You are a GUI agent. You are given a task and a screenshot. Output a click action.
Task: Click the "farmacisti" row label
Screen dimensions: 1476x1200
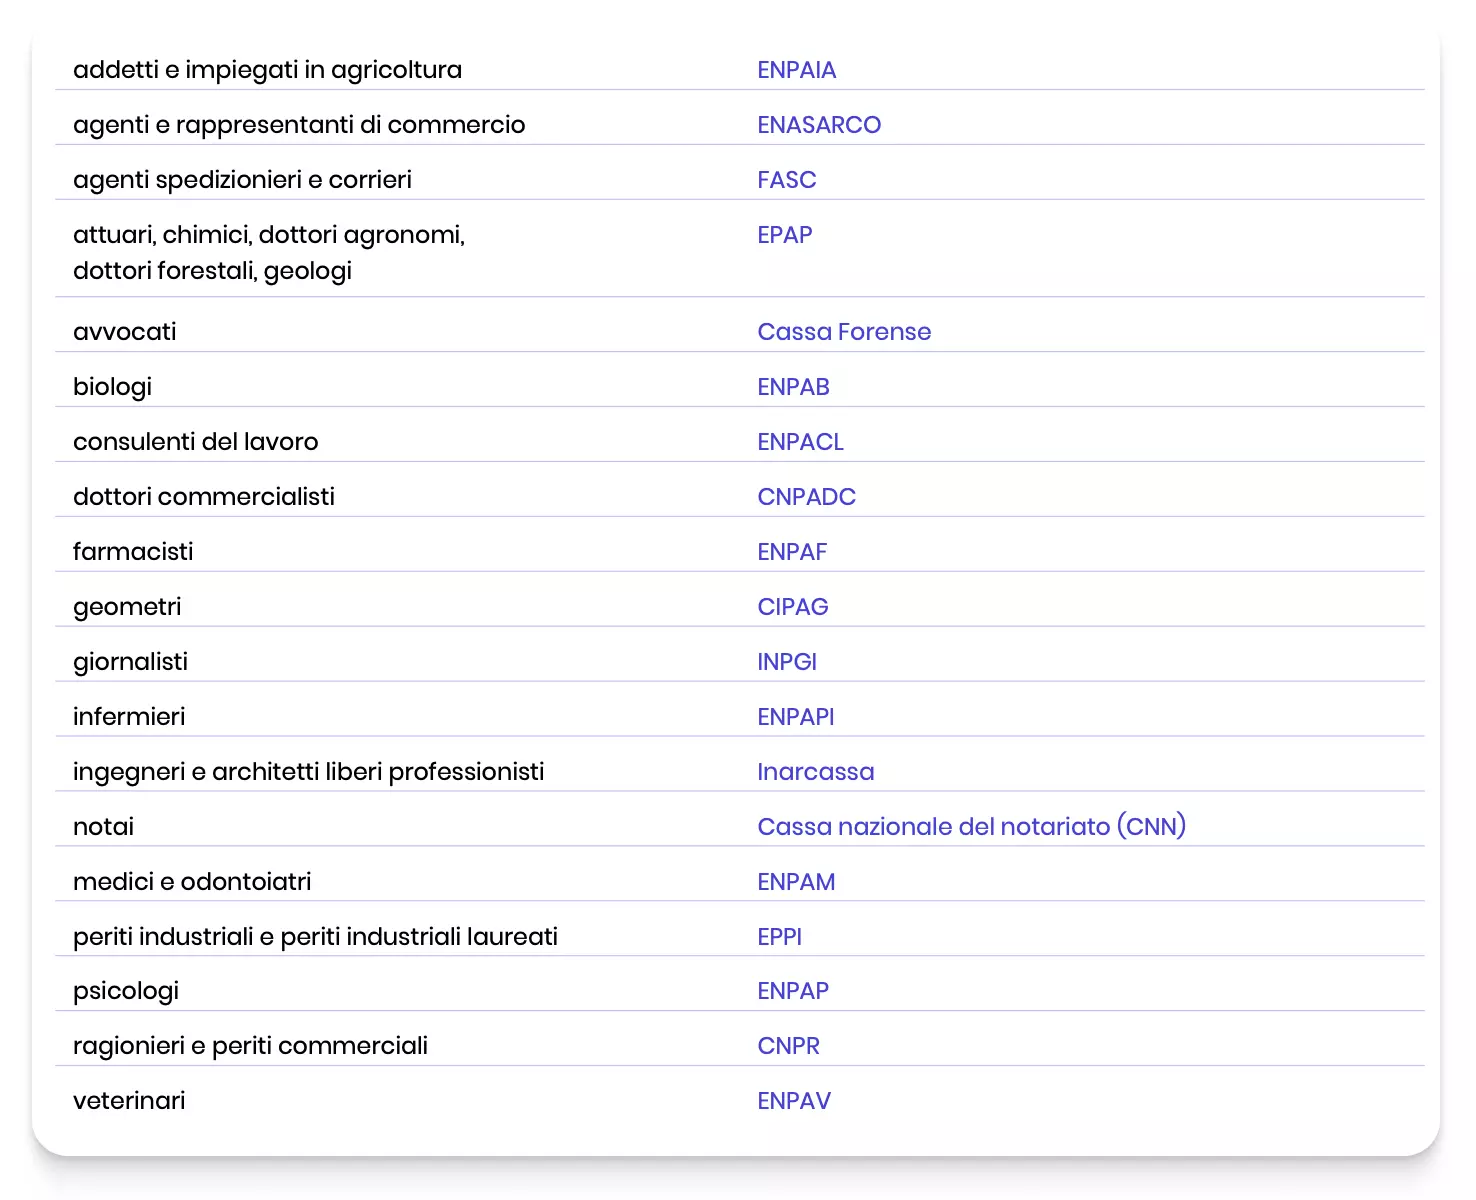133,552
